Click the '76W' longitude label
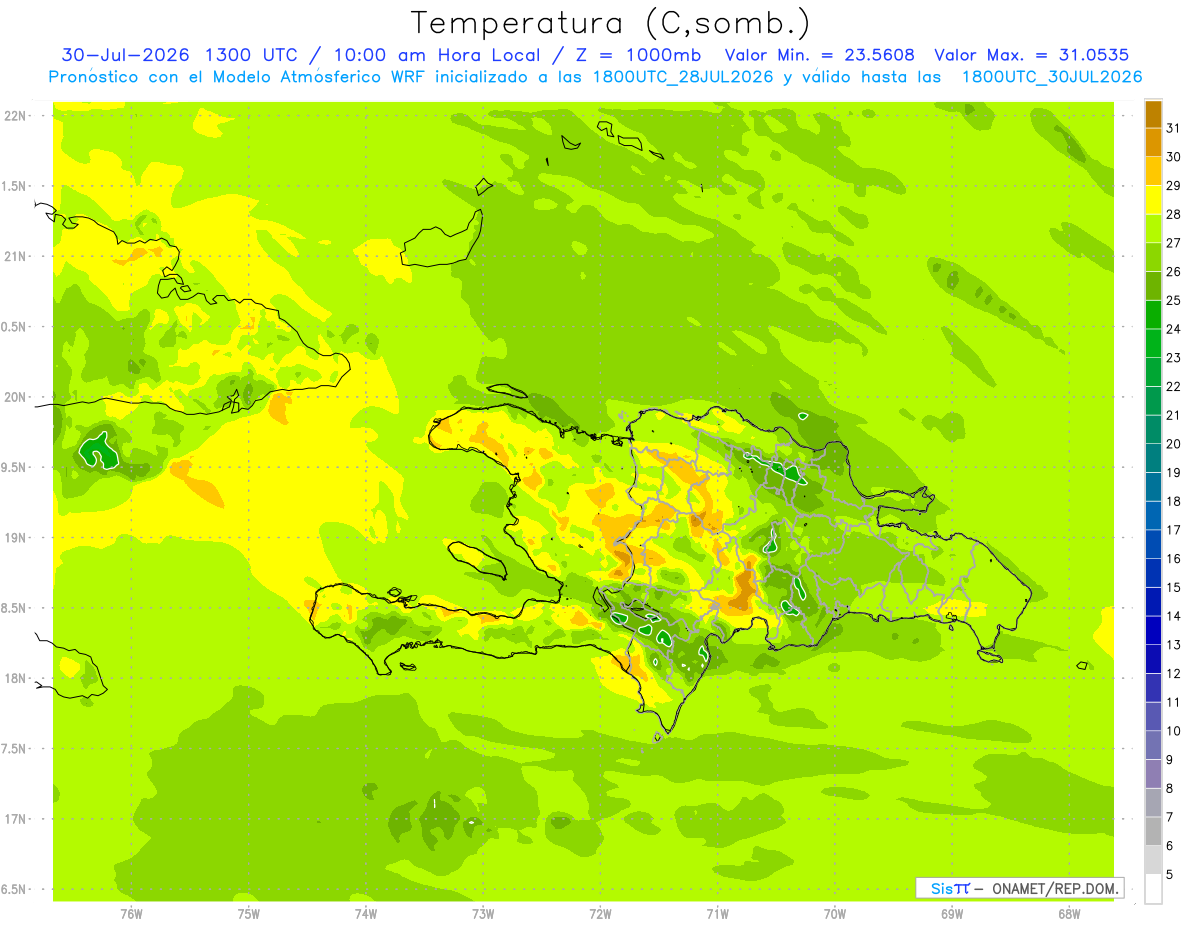The image size is (1200, 927). (x=131, y=914)
